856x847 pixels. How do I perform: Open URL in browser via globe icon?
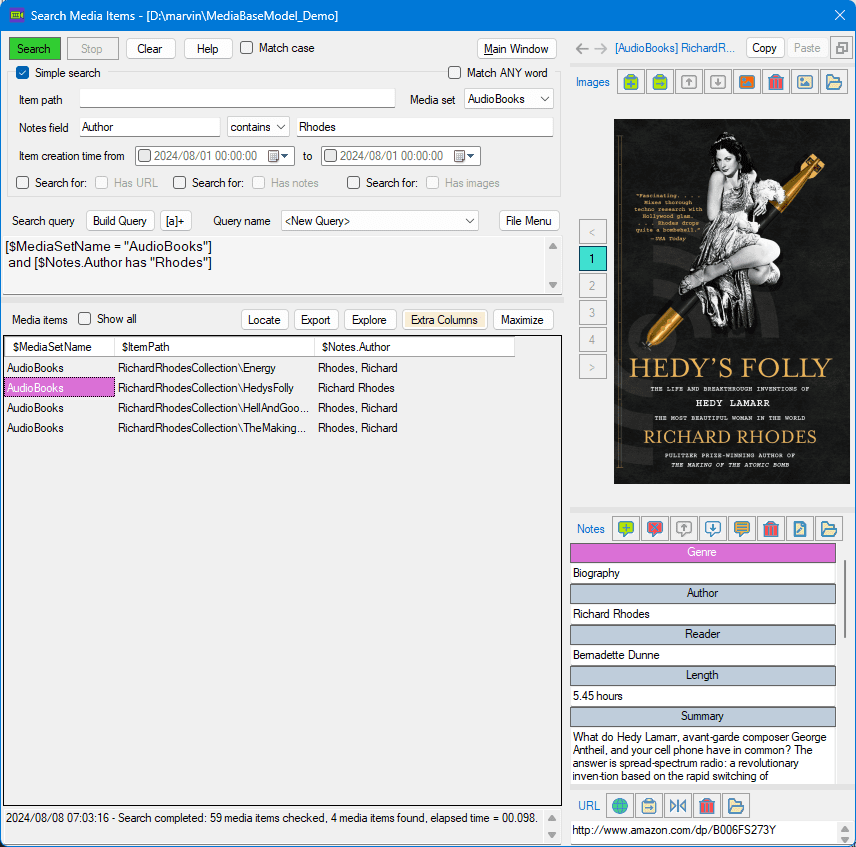(x=620, y=806)
